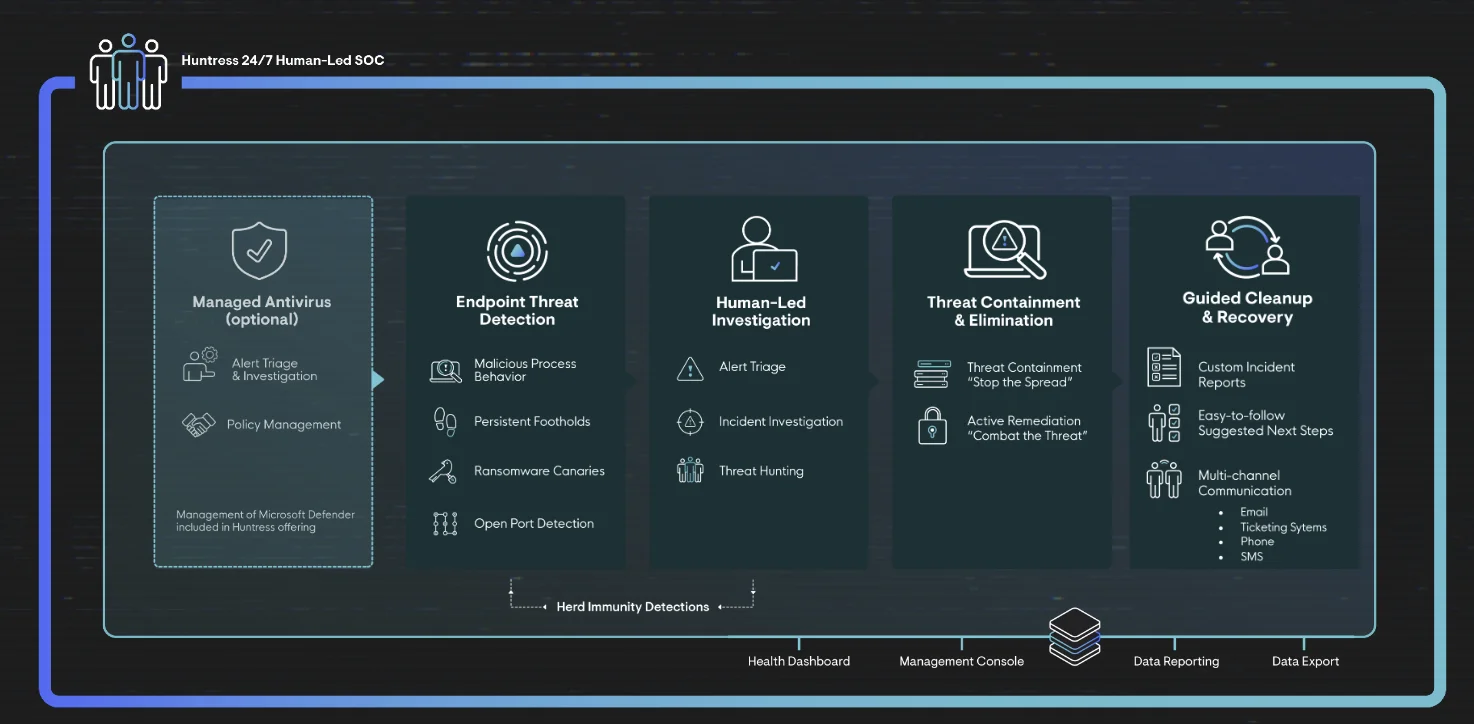Select the Incident Investigation crosshair icon
Viewport: 1474px width, 724px height.
pos(690,422)
